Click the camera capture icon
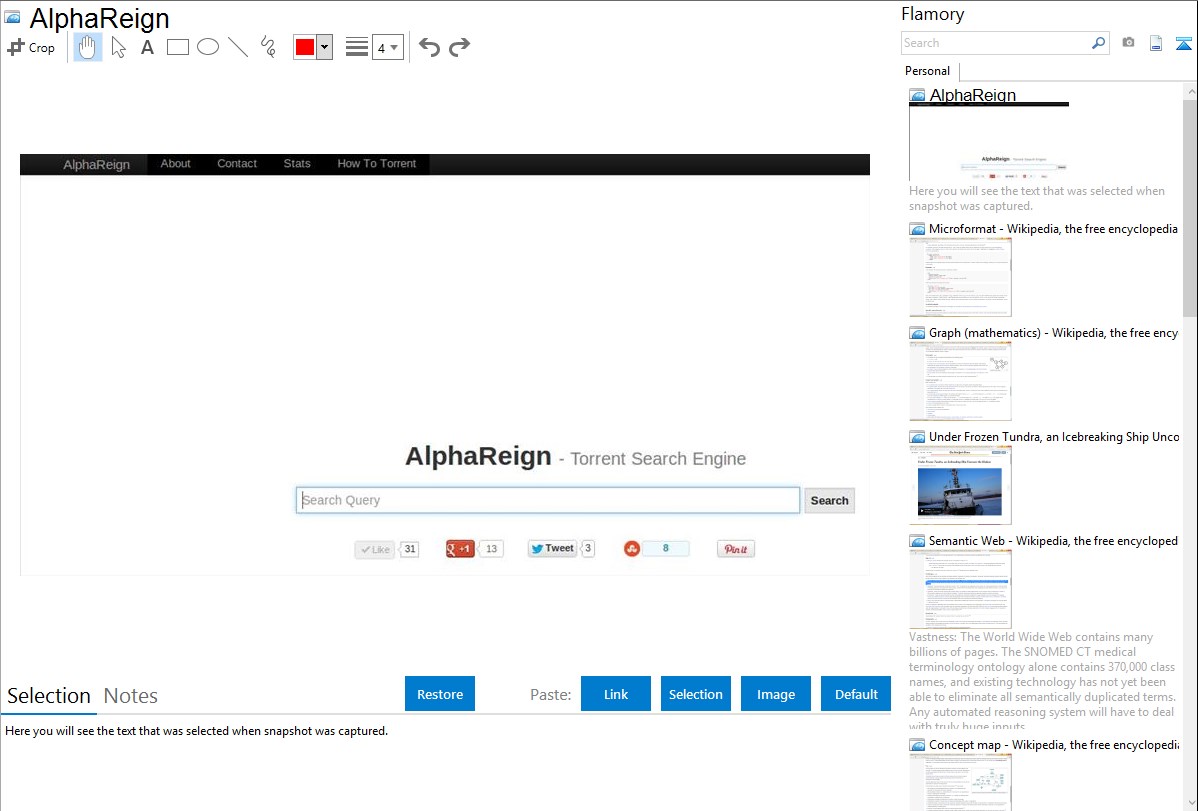This screenshot has width=1198, height=811. pos(1128,43)
